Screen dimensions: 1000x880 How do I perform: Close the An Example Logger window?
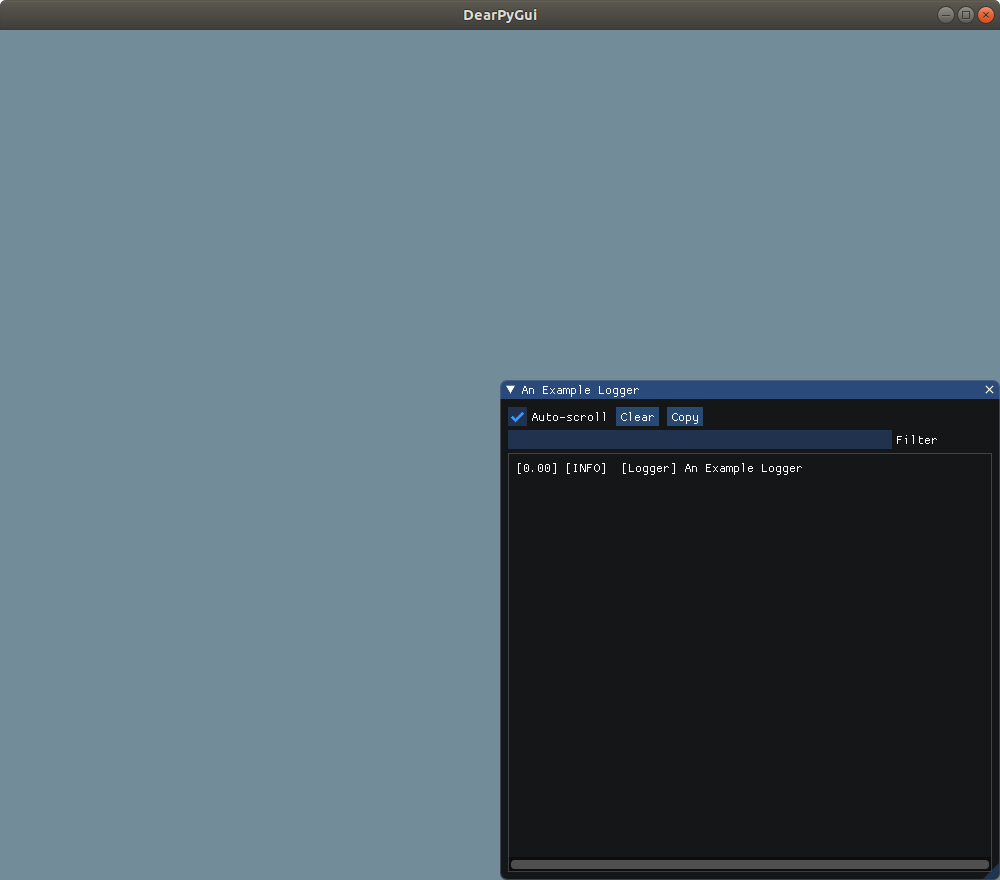click(989, 390)
